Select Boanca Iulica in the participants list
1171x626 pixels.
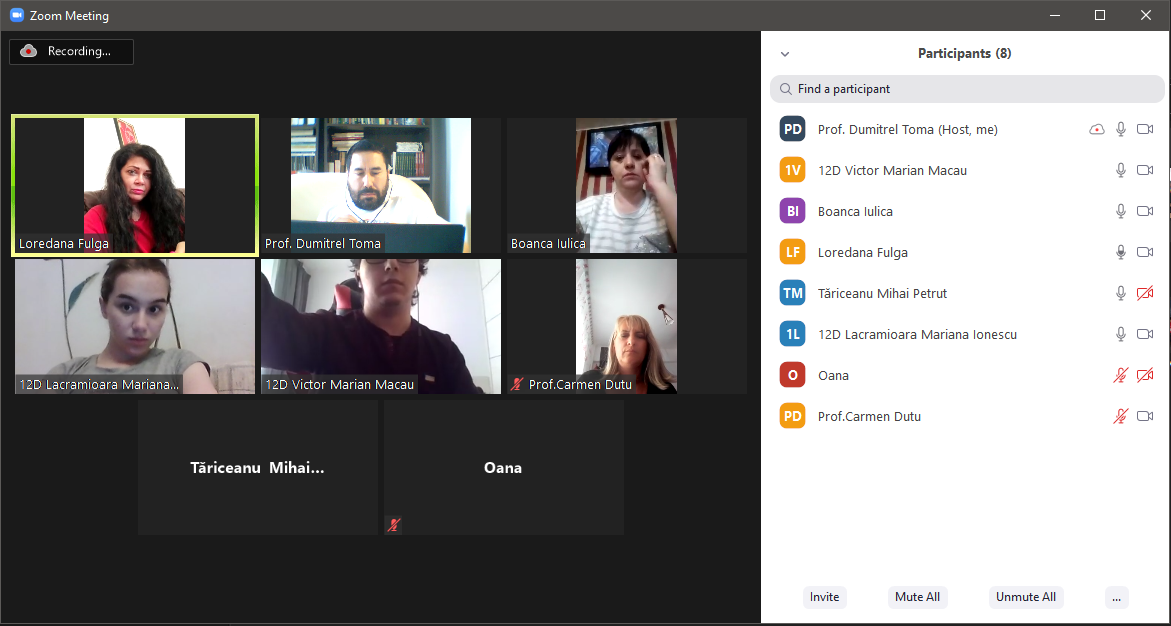click(x=855, y=211)
